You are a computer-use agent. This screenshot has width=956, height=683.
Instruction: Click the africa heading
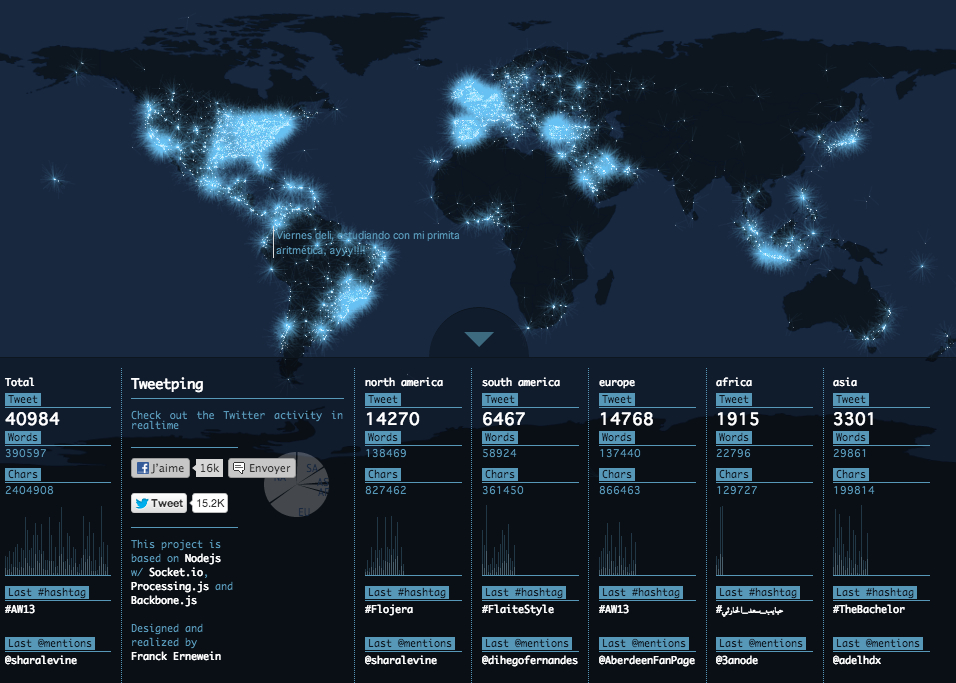point(733,382)
